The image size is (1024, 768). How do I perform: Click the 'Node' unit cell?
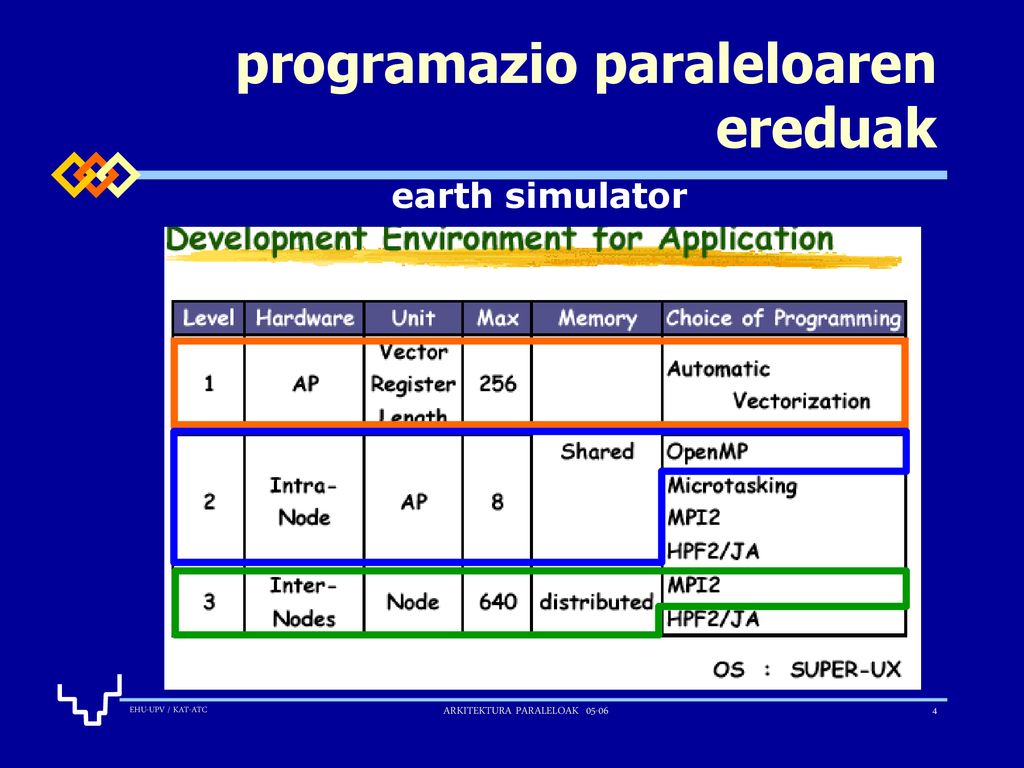click(x=413, y=601)
